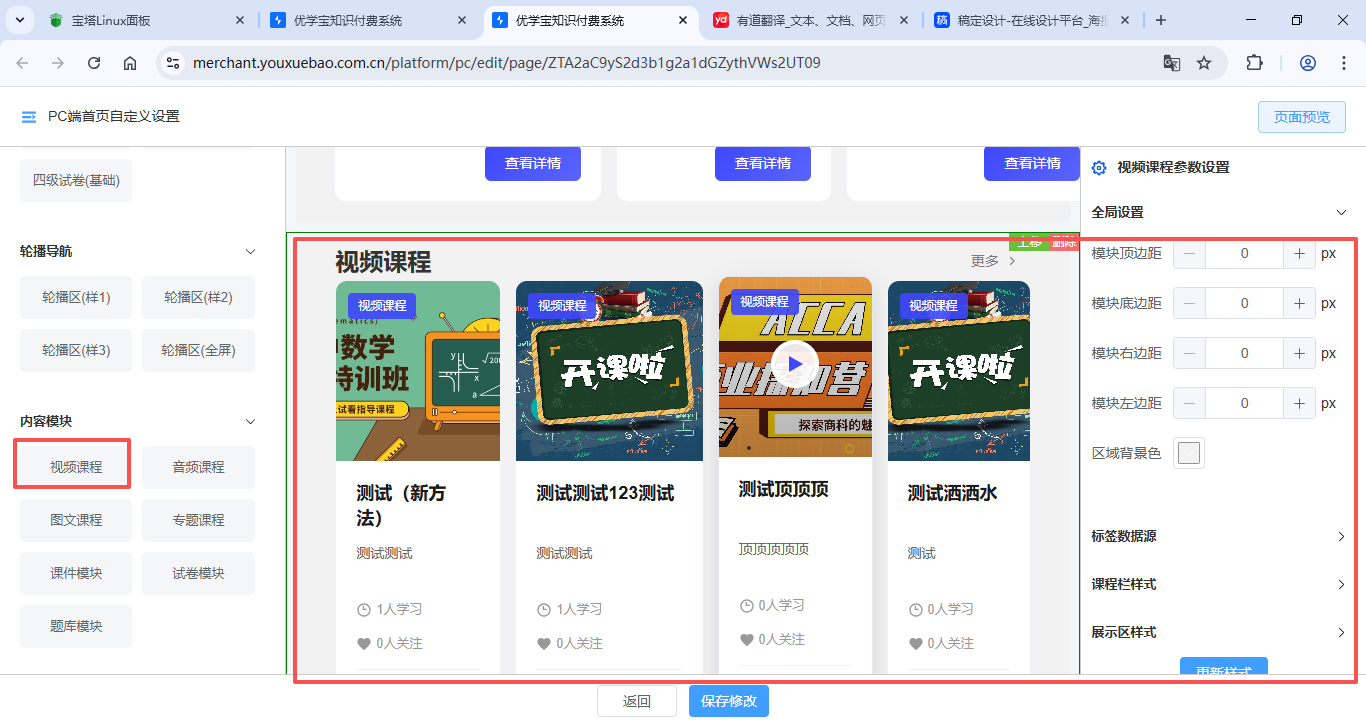Click the 保存修改 button
Image resolution: width=1366 pixels, height=728 pixels.
pos(728,701)
